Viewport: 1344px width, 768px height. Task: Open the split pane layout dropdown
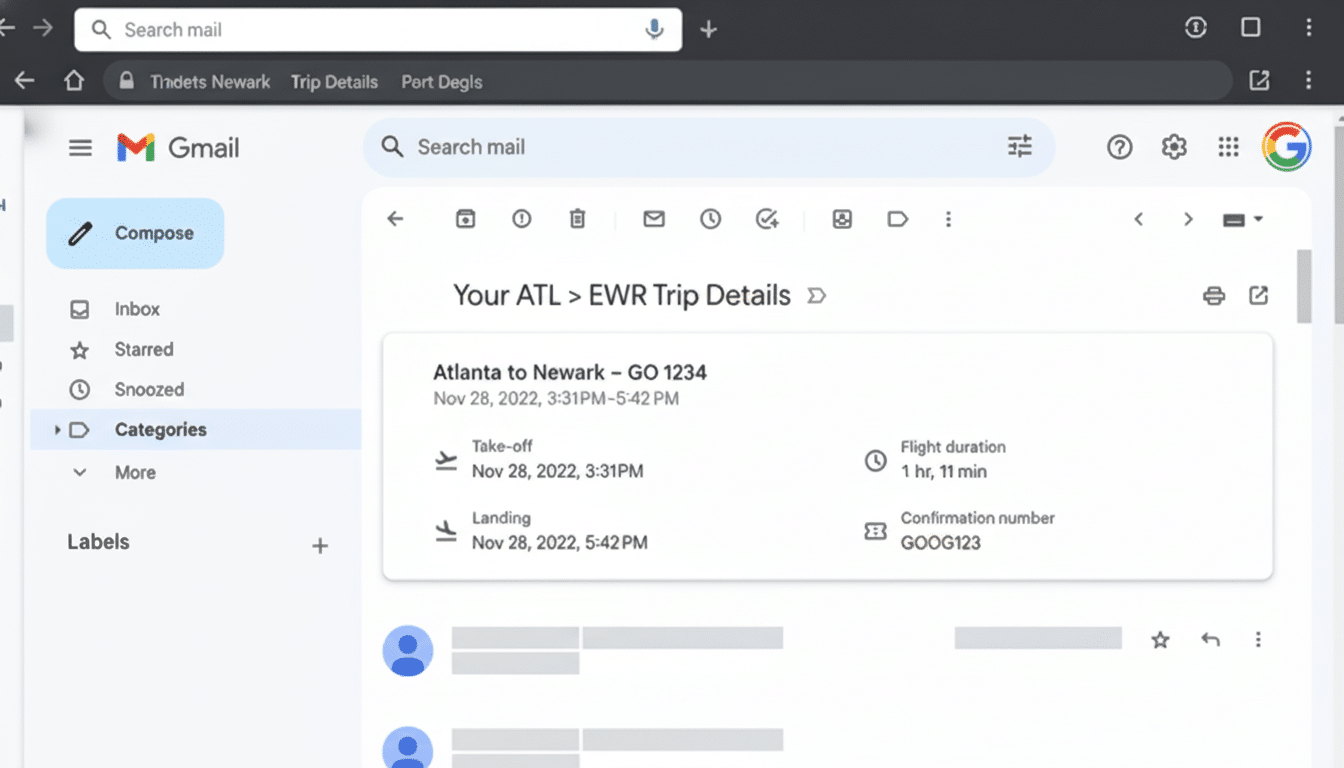[1242, 218]
